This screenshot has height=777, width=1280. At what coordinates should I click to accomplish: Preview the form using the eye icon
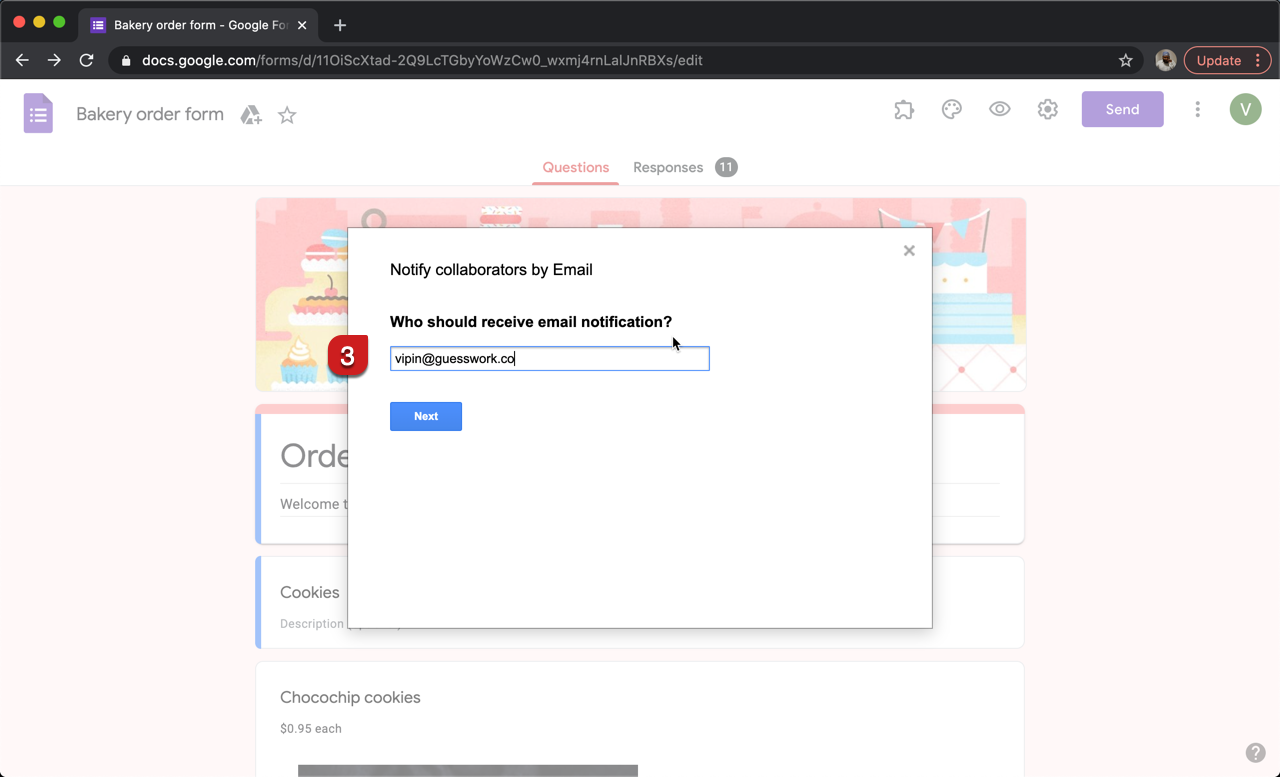pos(999,109)
